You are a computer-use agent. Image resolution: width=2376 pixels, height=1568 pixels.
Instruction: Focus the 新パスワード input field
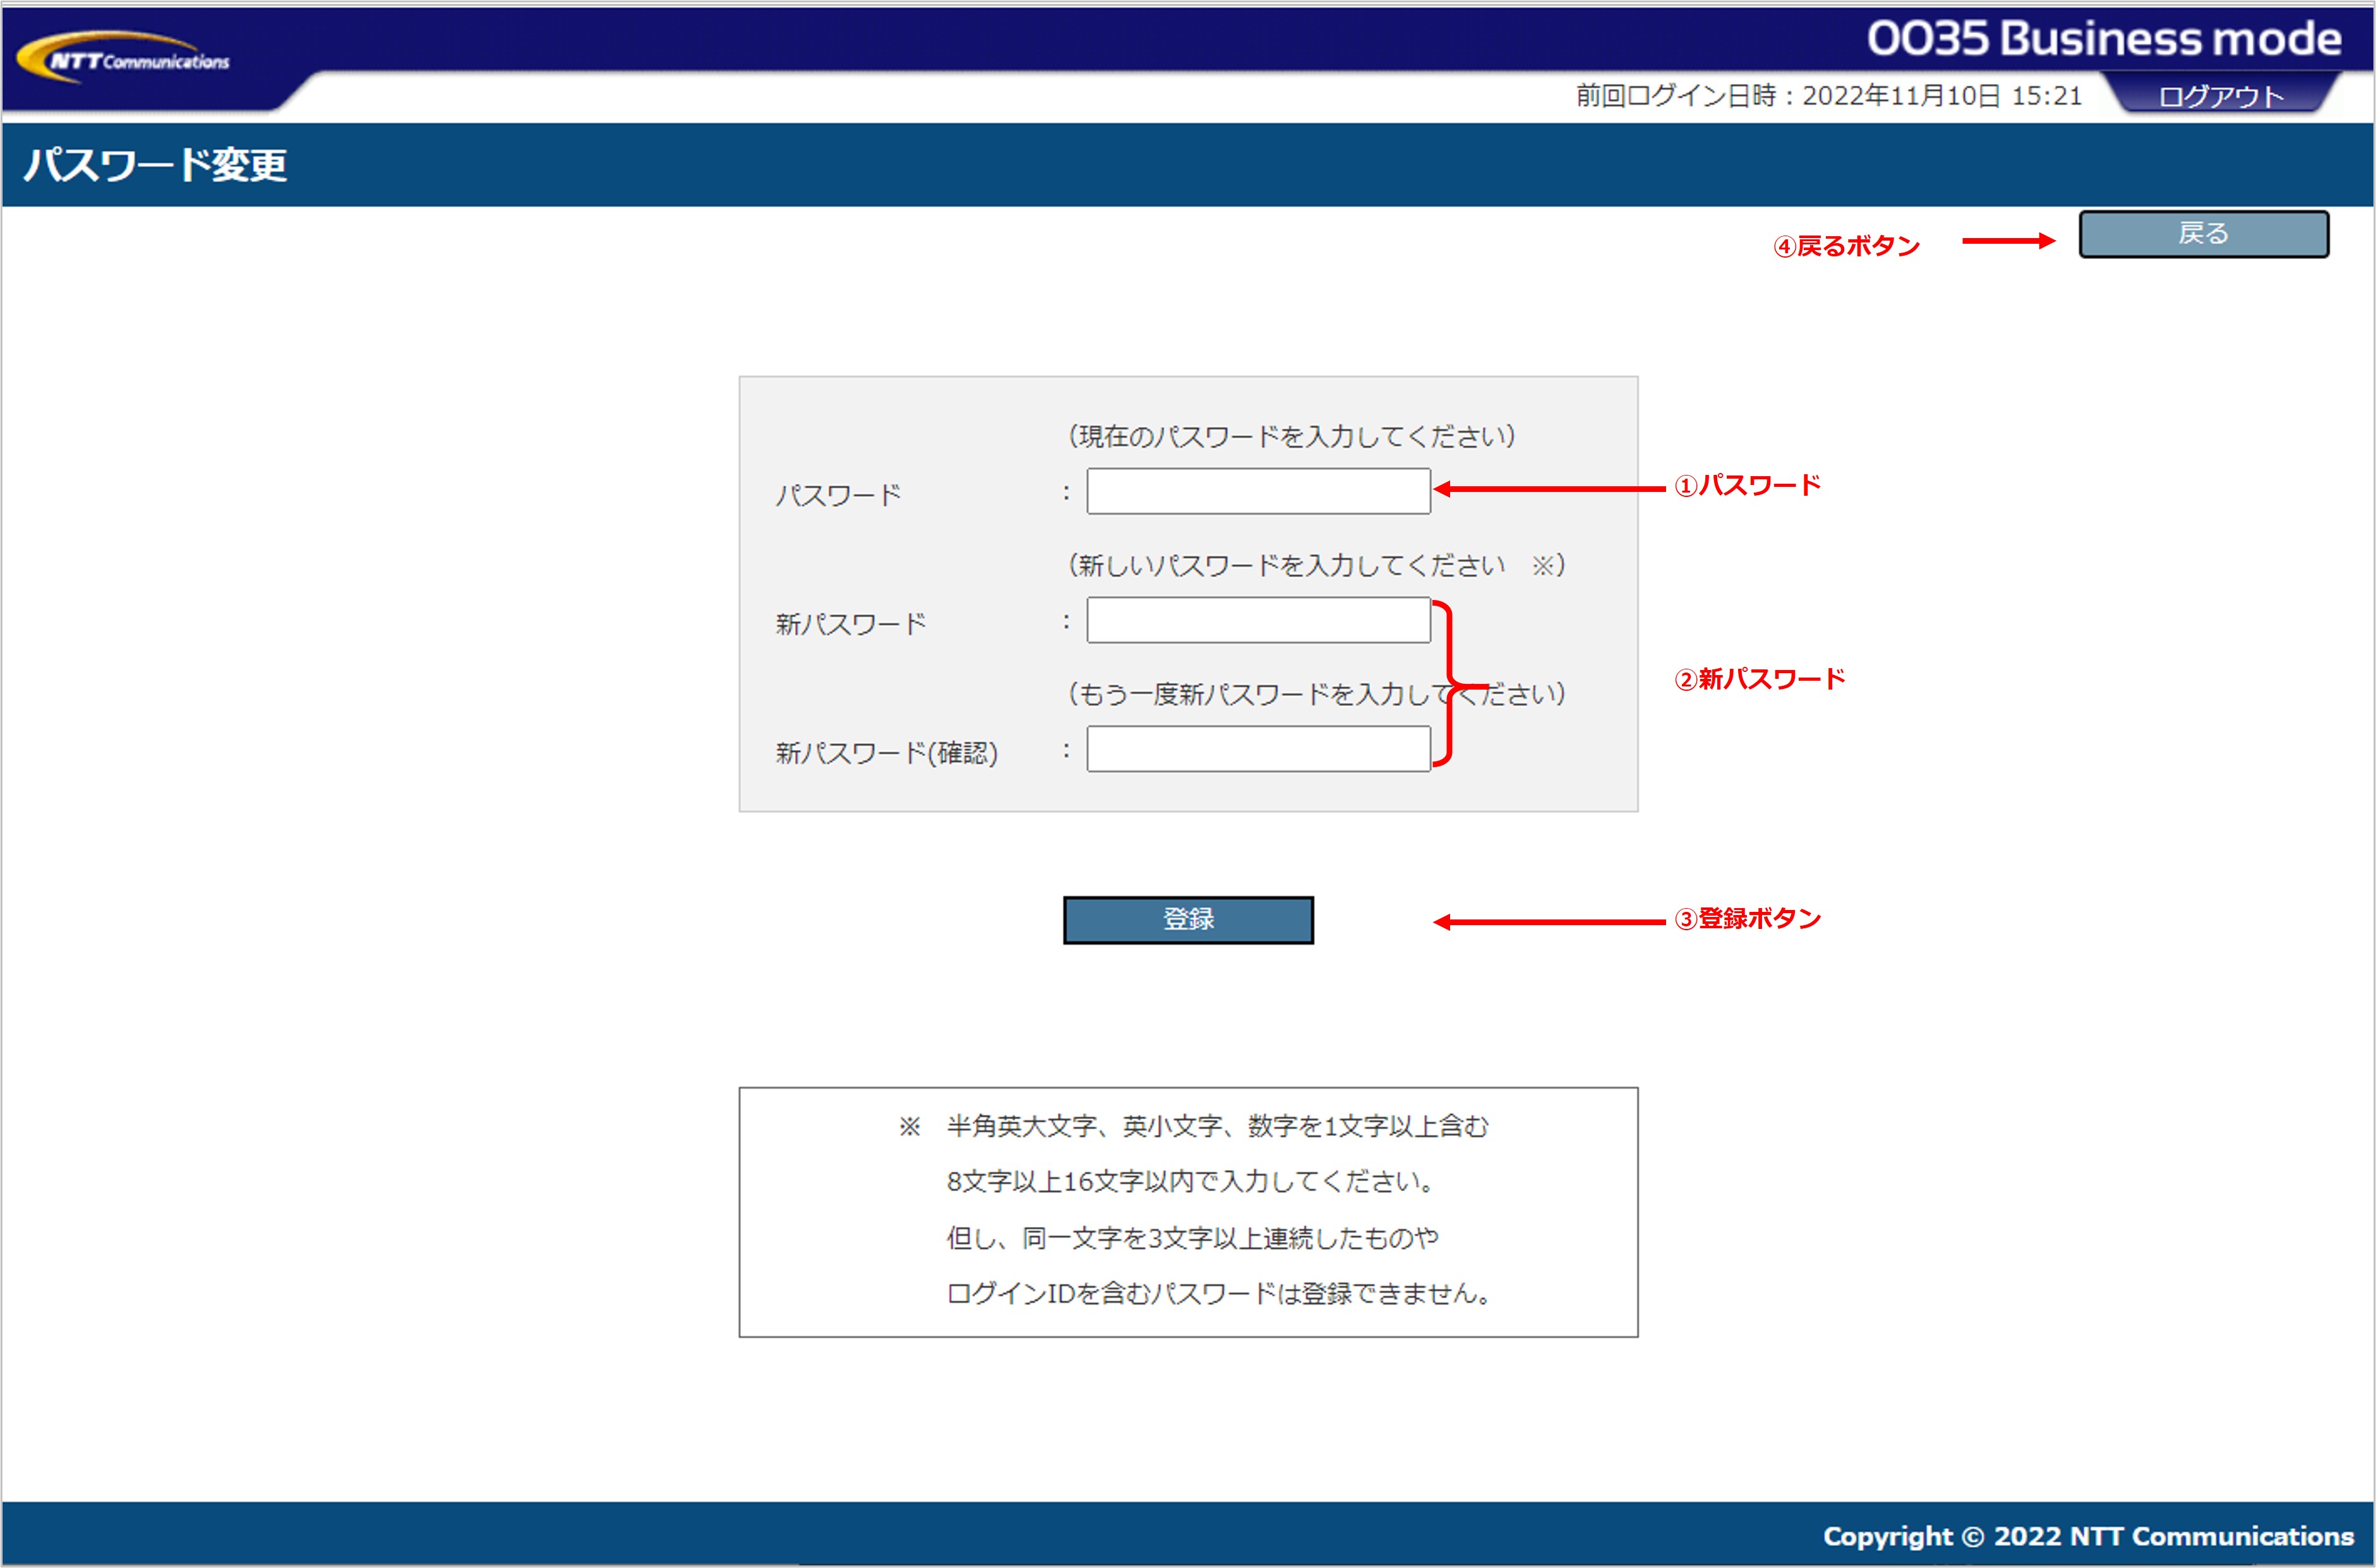point(1258,620)
